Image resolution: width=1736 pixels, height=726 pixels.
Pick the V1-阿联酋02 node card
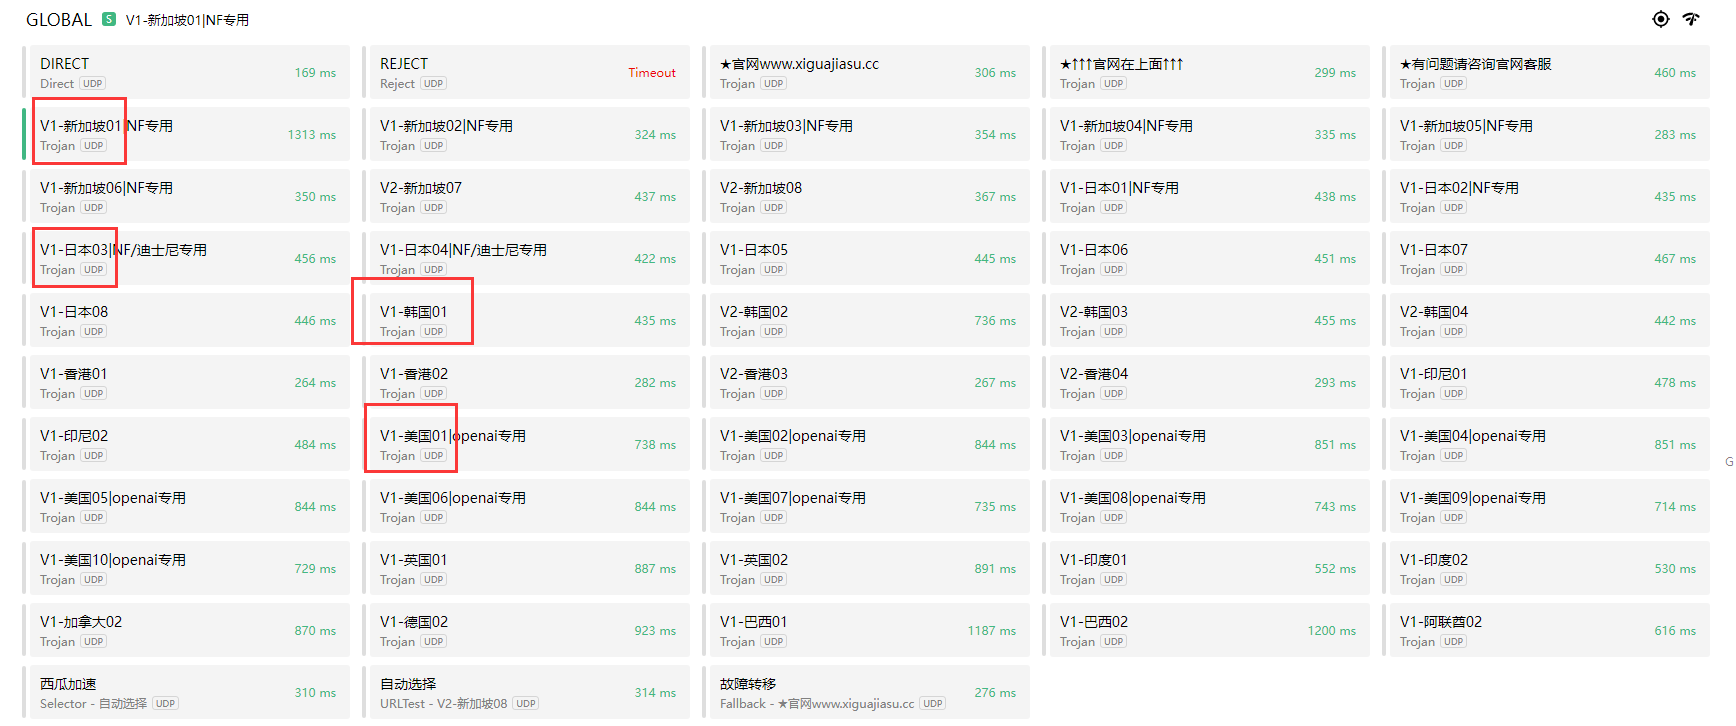[x=1548, y=630]
